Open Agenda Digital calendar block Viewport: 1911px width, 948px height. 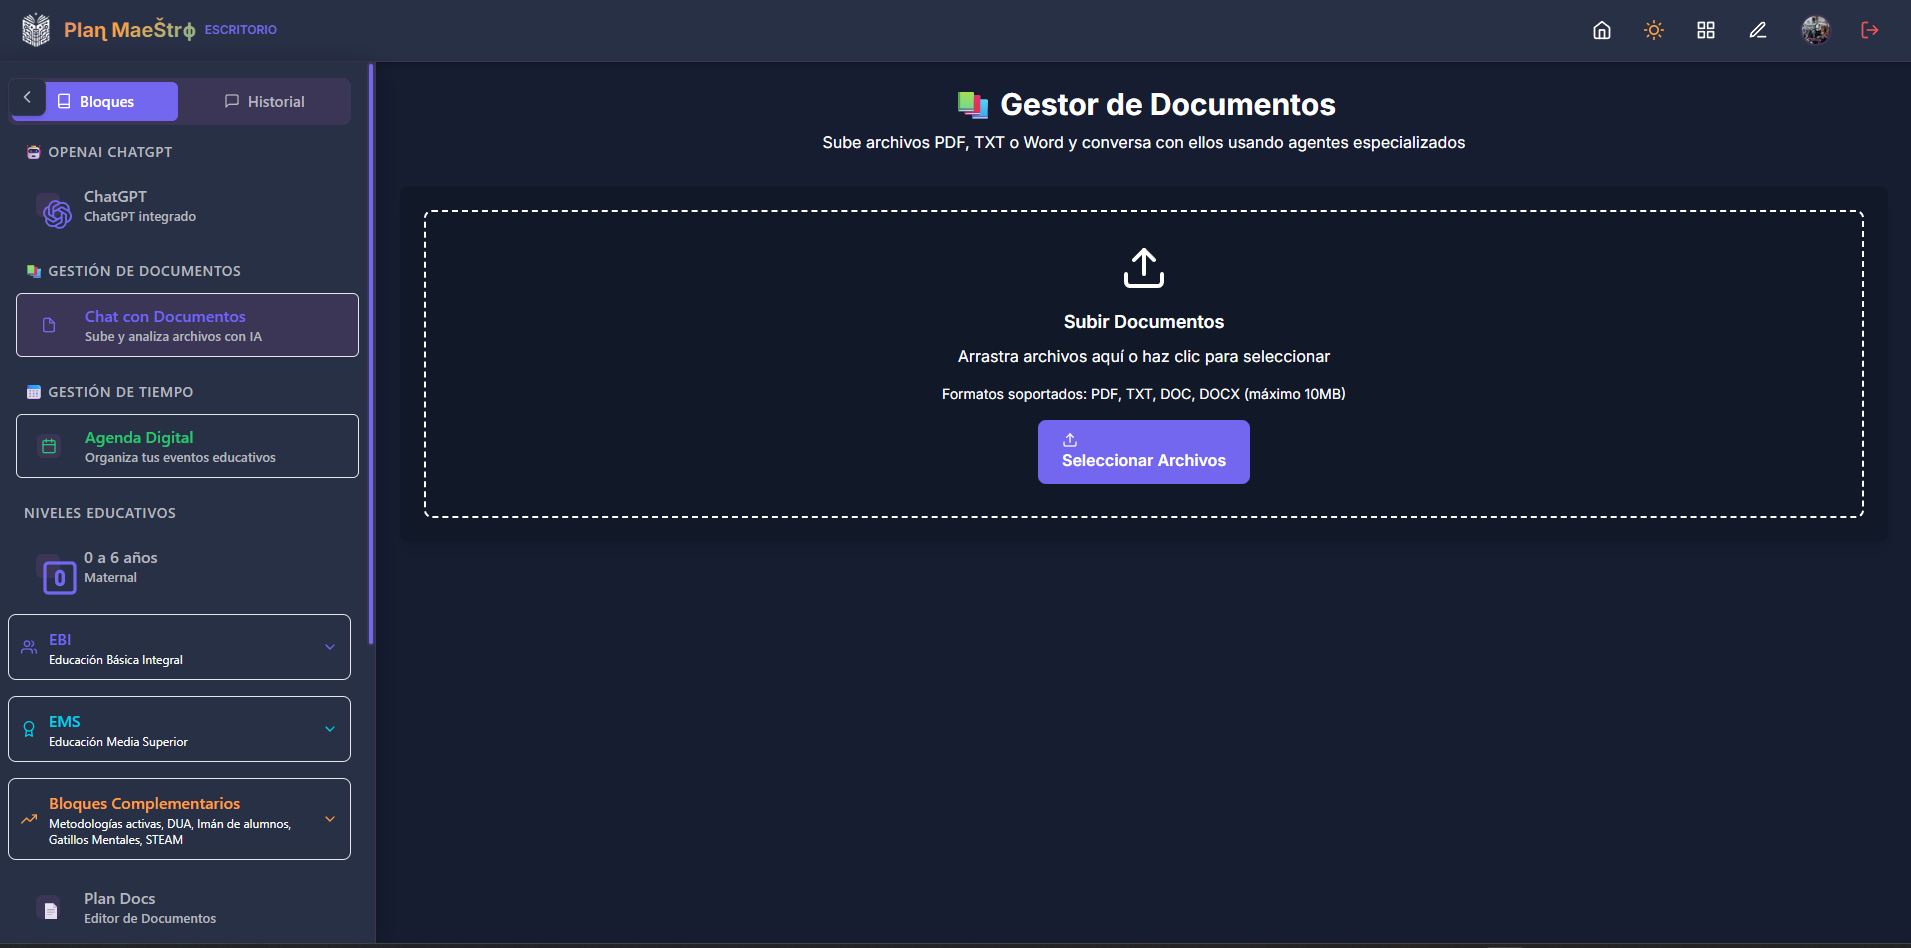(x=187, y=446)
